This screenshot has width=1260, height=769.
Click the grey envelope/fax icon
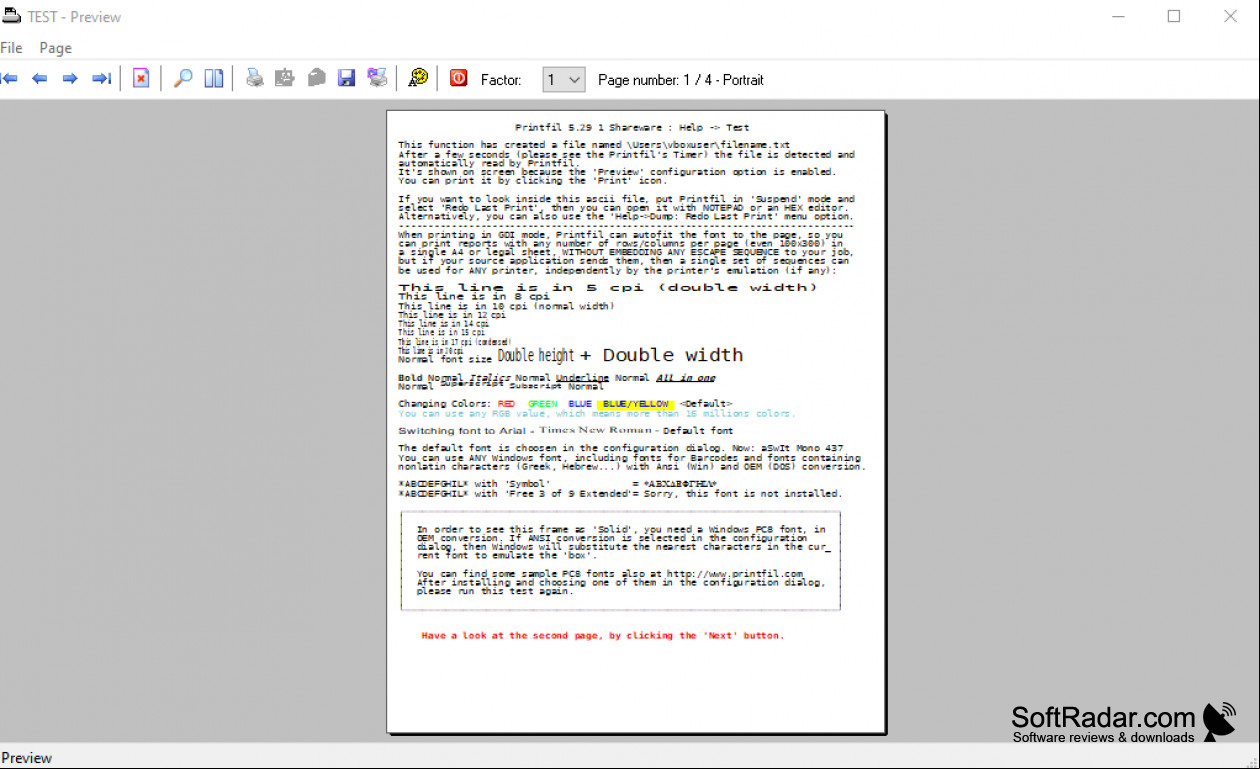click(x=316, y=78)
